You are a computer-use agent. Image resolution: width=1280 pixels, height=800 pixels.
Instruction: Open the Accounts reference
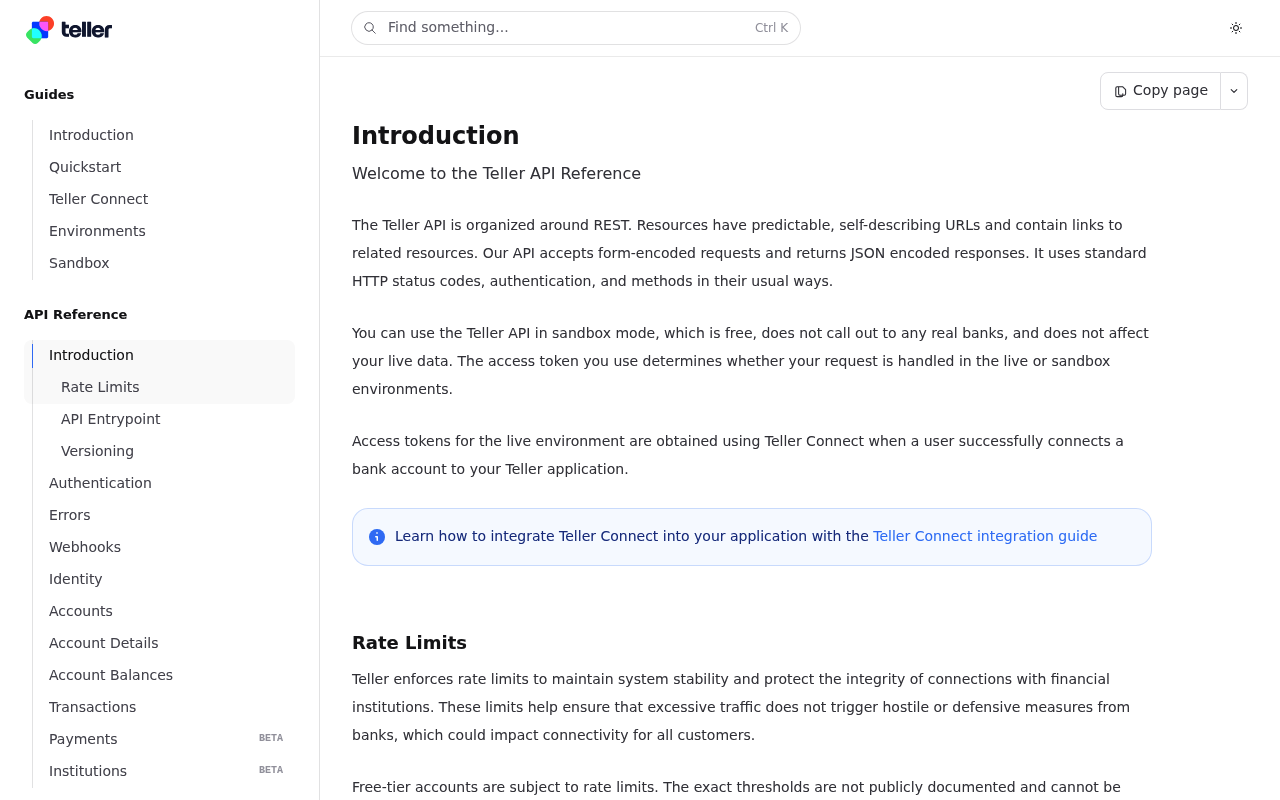[x=81, y=611]
